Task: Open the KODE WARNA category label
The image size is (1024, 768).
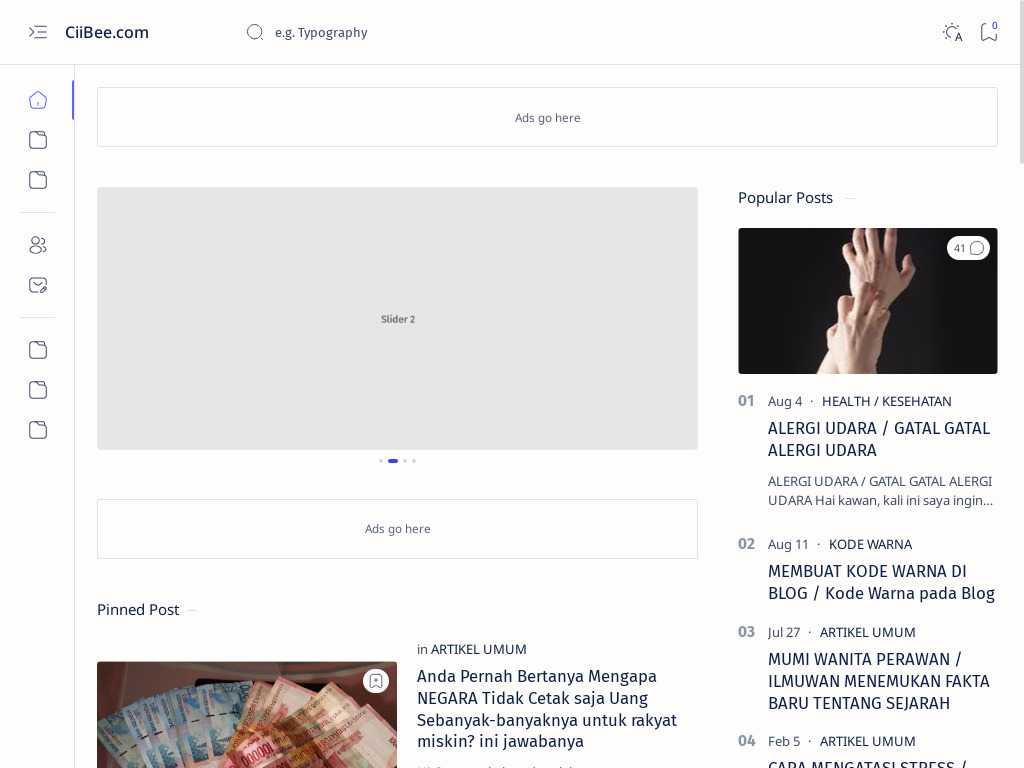Action: coord(870,544)
